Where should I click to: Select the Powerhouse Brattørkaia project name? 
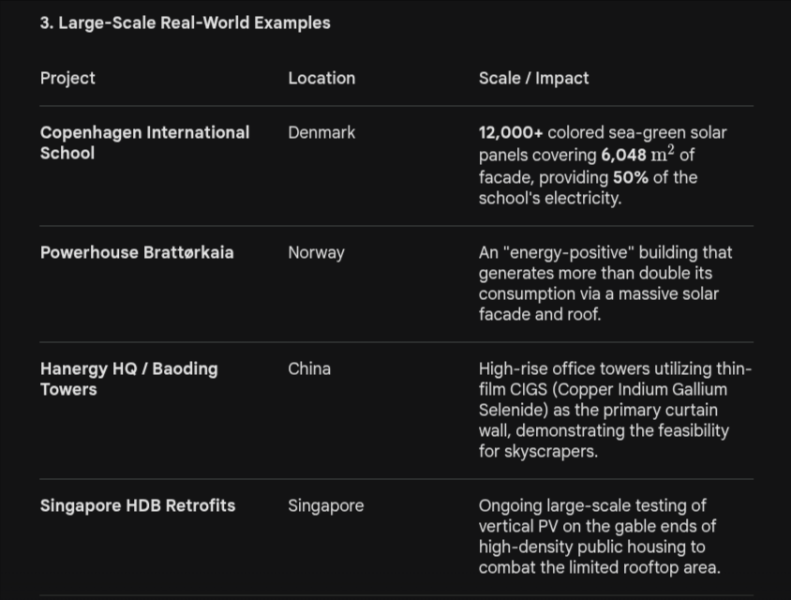click(x=137, y=252)
